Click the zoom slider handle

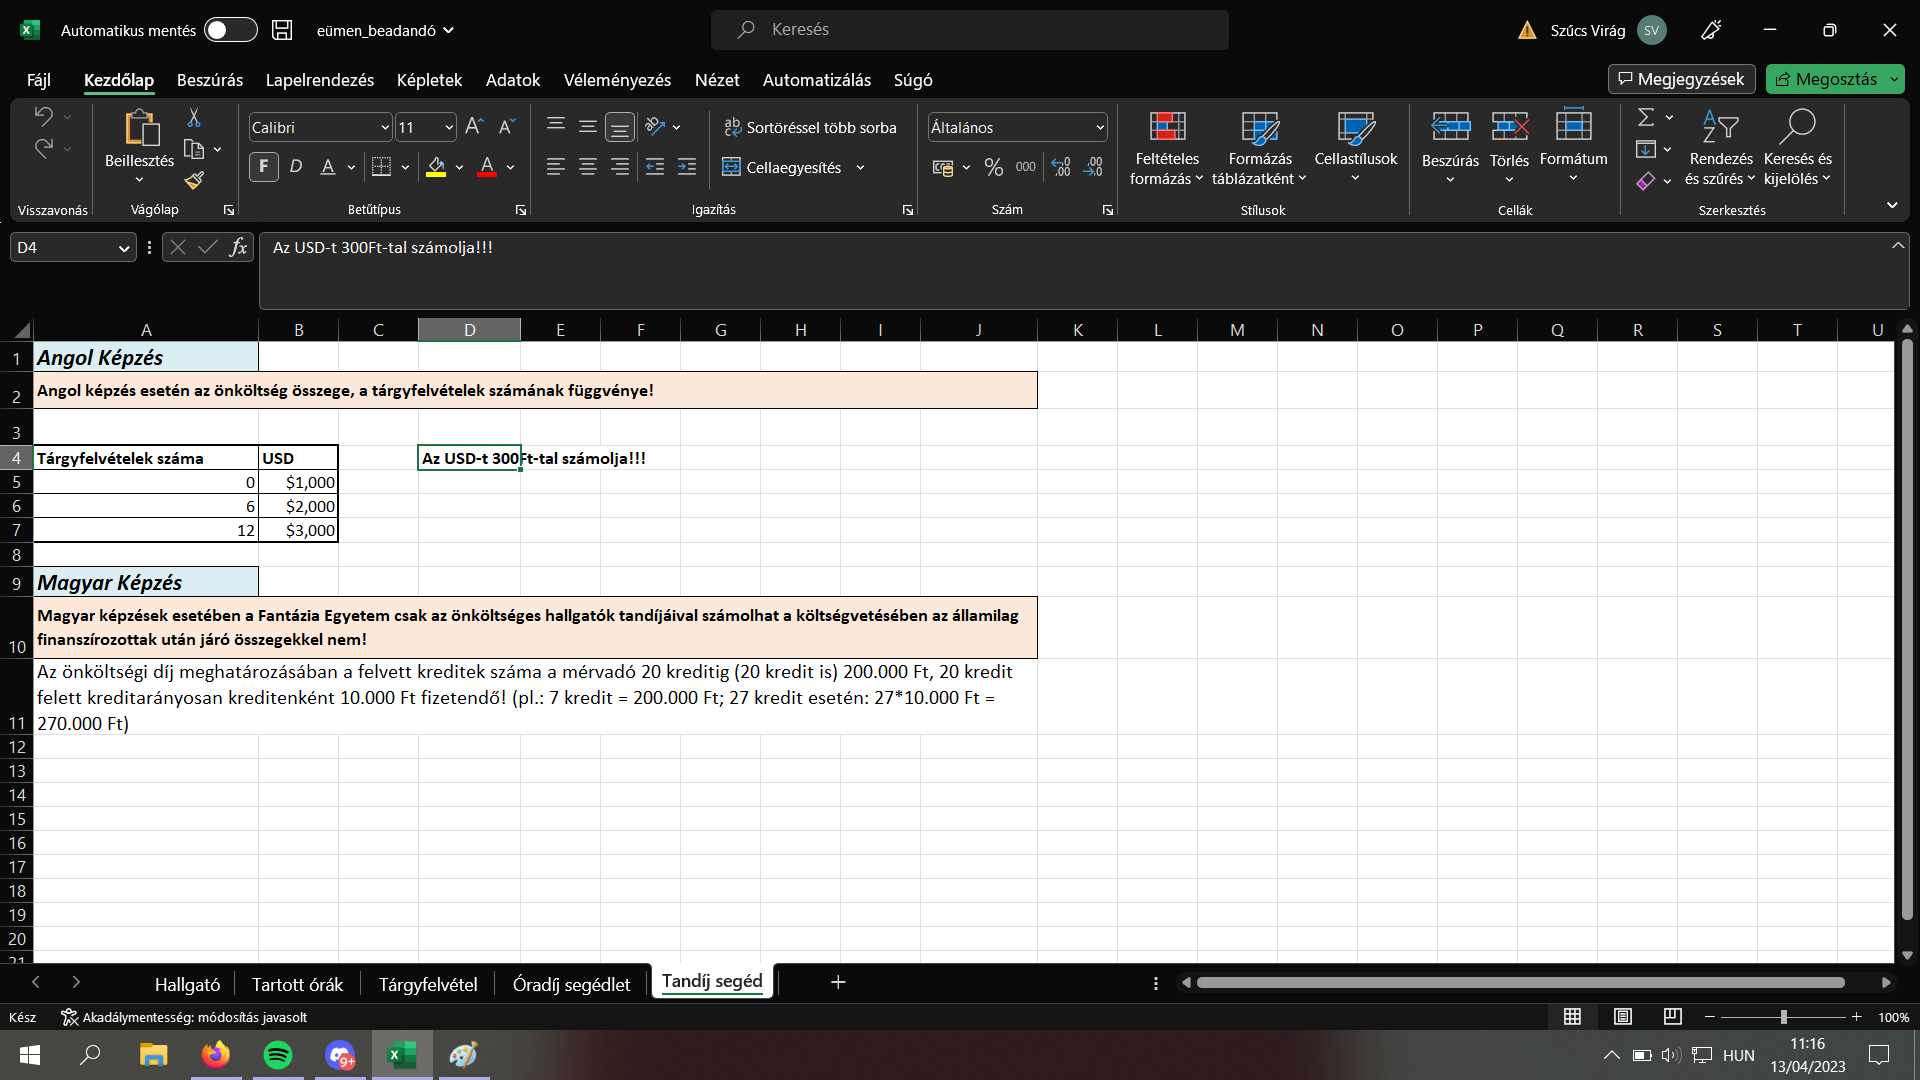point(1783,1017)
